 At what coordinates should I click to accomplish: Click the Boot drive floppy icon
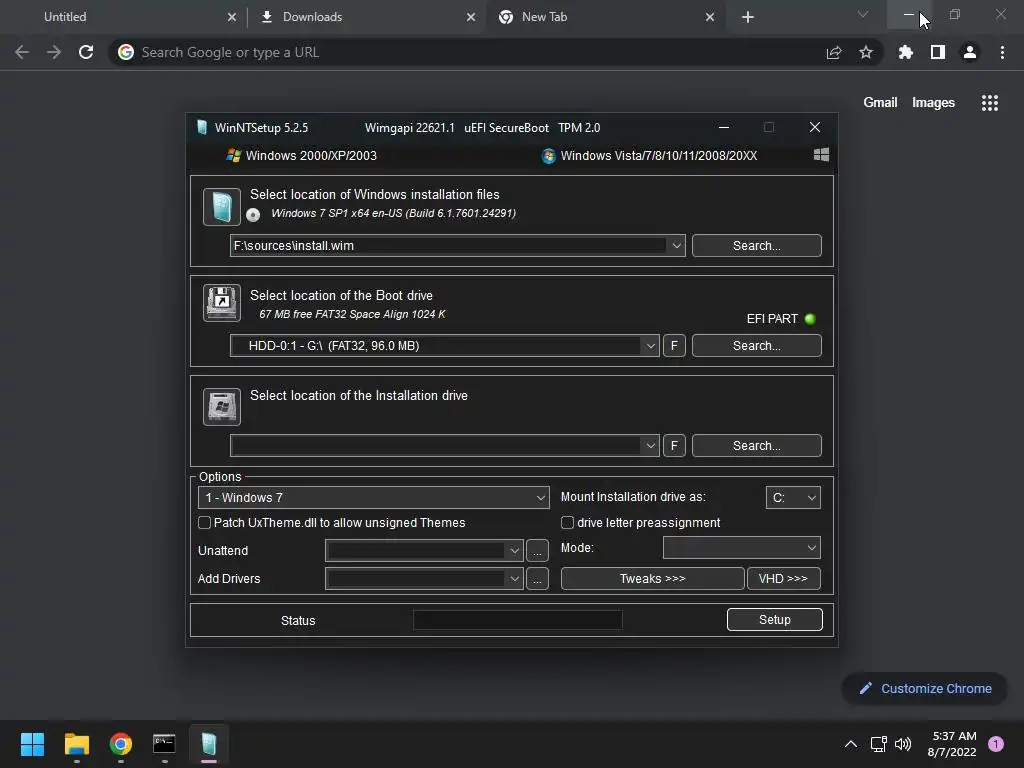point(221,302)
